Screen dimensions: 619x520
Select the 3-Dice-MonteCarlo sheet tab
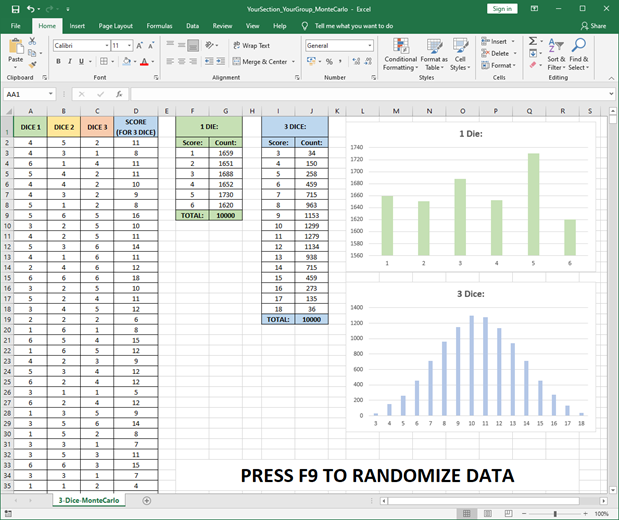point(89,500)
